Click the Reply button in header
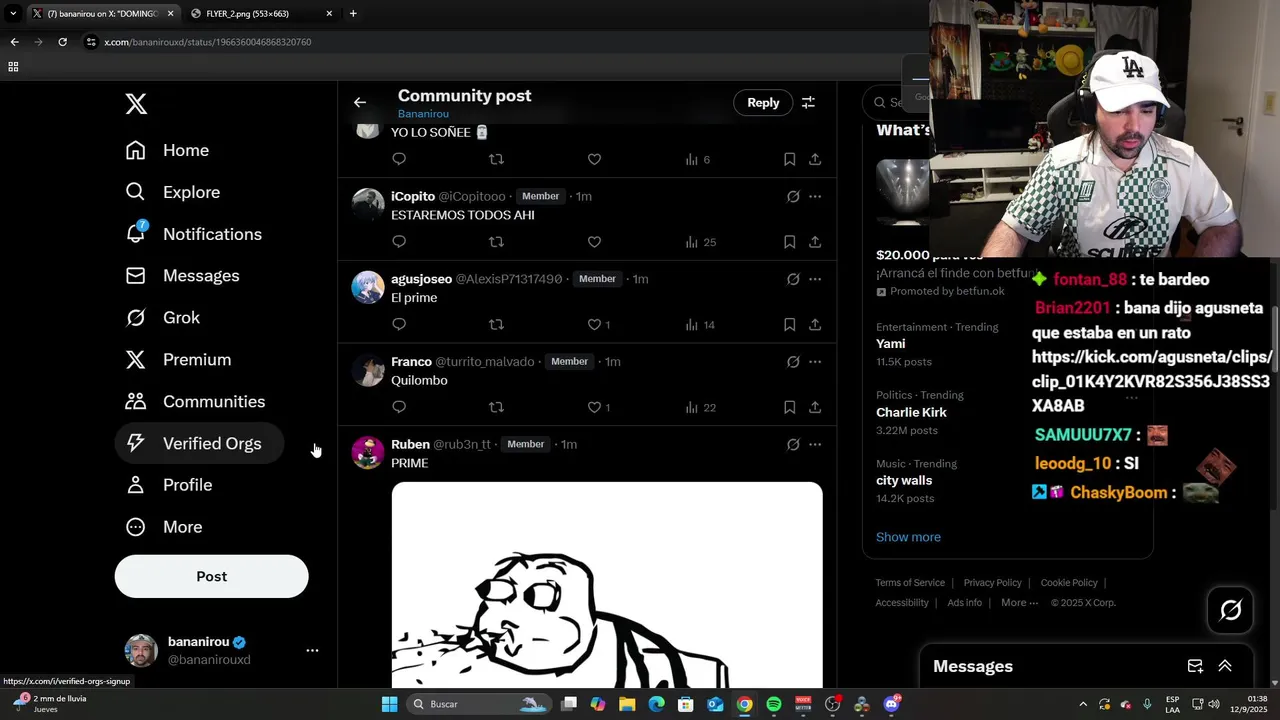Image resolution: width=1280 pixels, height=720 pixels. point(763,102)
